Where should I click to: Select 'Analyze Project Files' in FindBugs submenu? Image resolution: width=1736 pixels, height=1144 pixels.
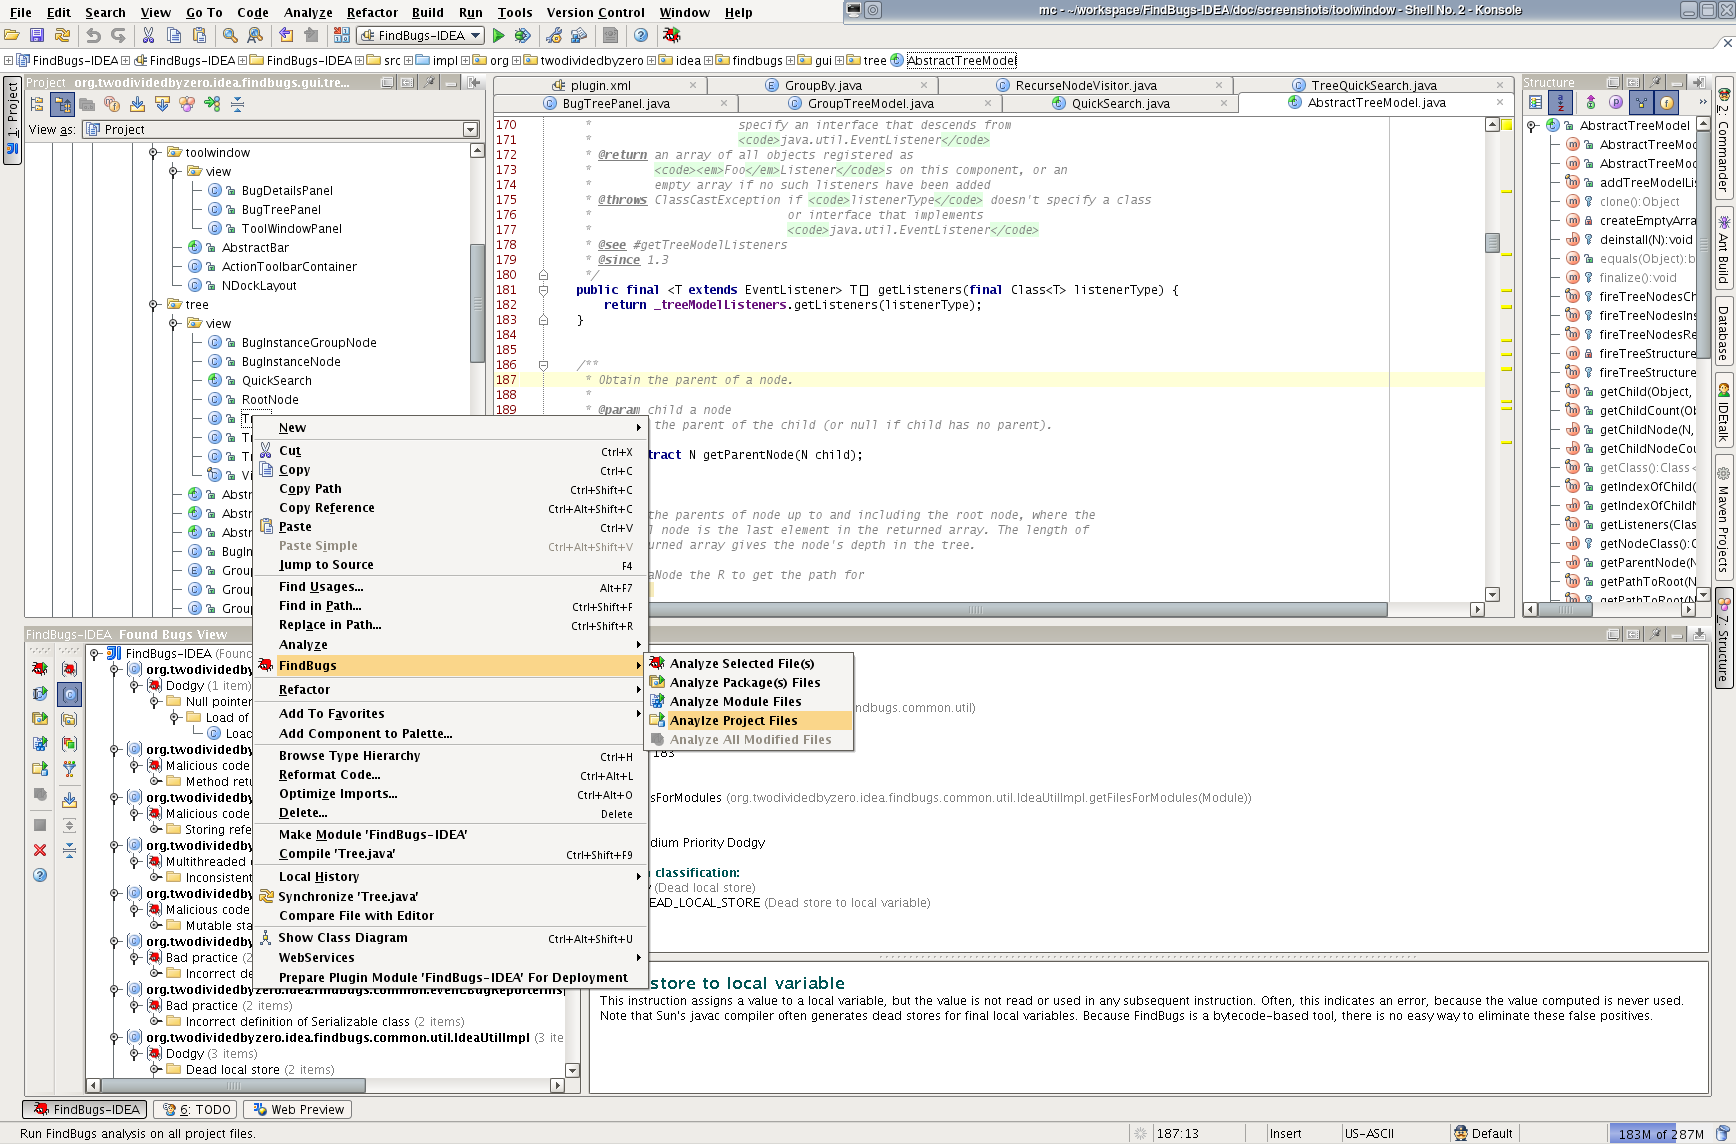[733, 721]
